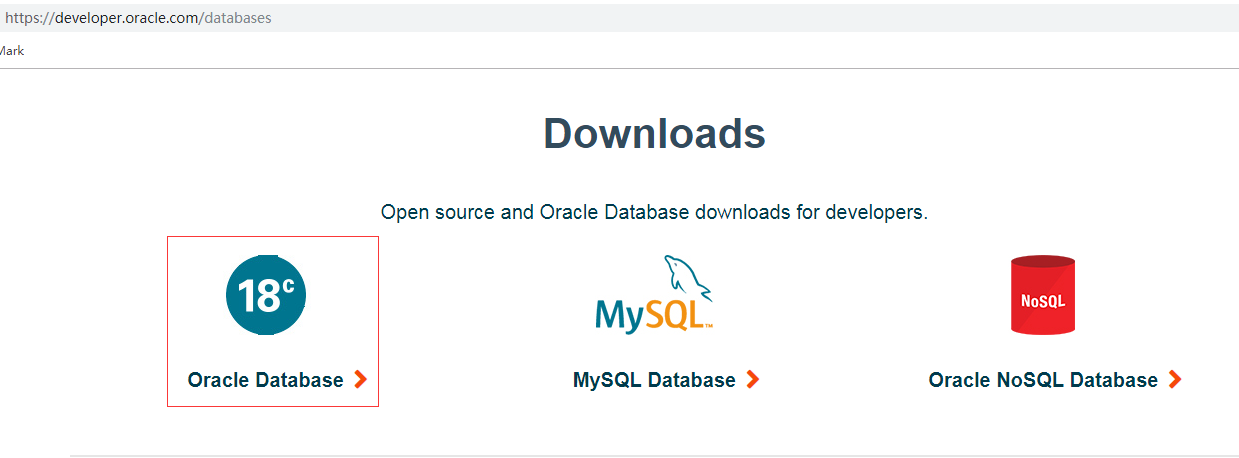Click the 'Open source and Oracle Database' subtitle
1239x458 pixels.
pos(535,213)
